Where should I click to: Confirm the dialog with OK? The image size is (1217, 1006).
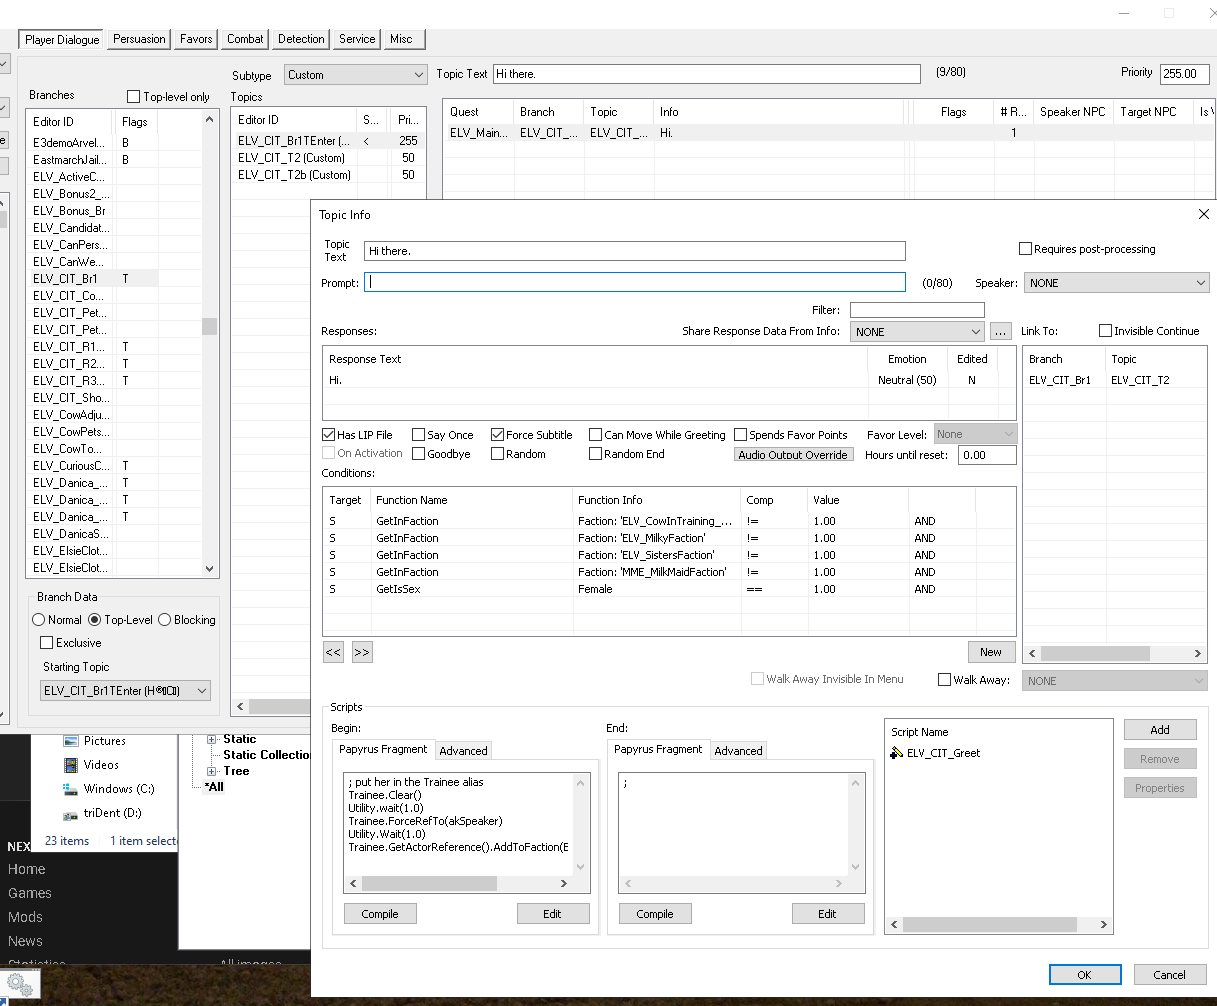click(x=1085, y=975)
